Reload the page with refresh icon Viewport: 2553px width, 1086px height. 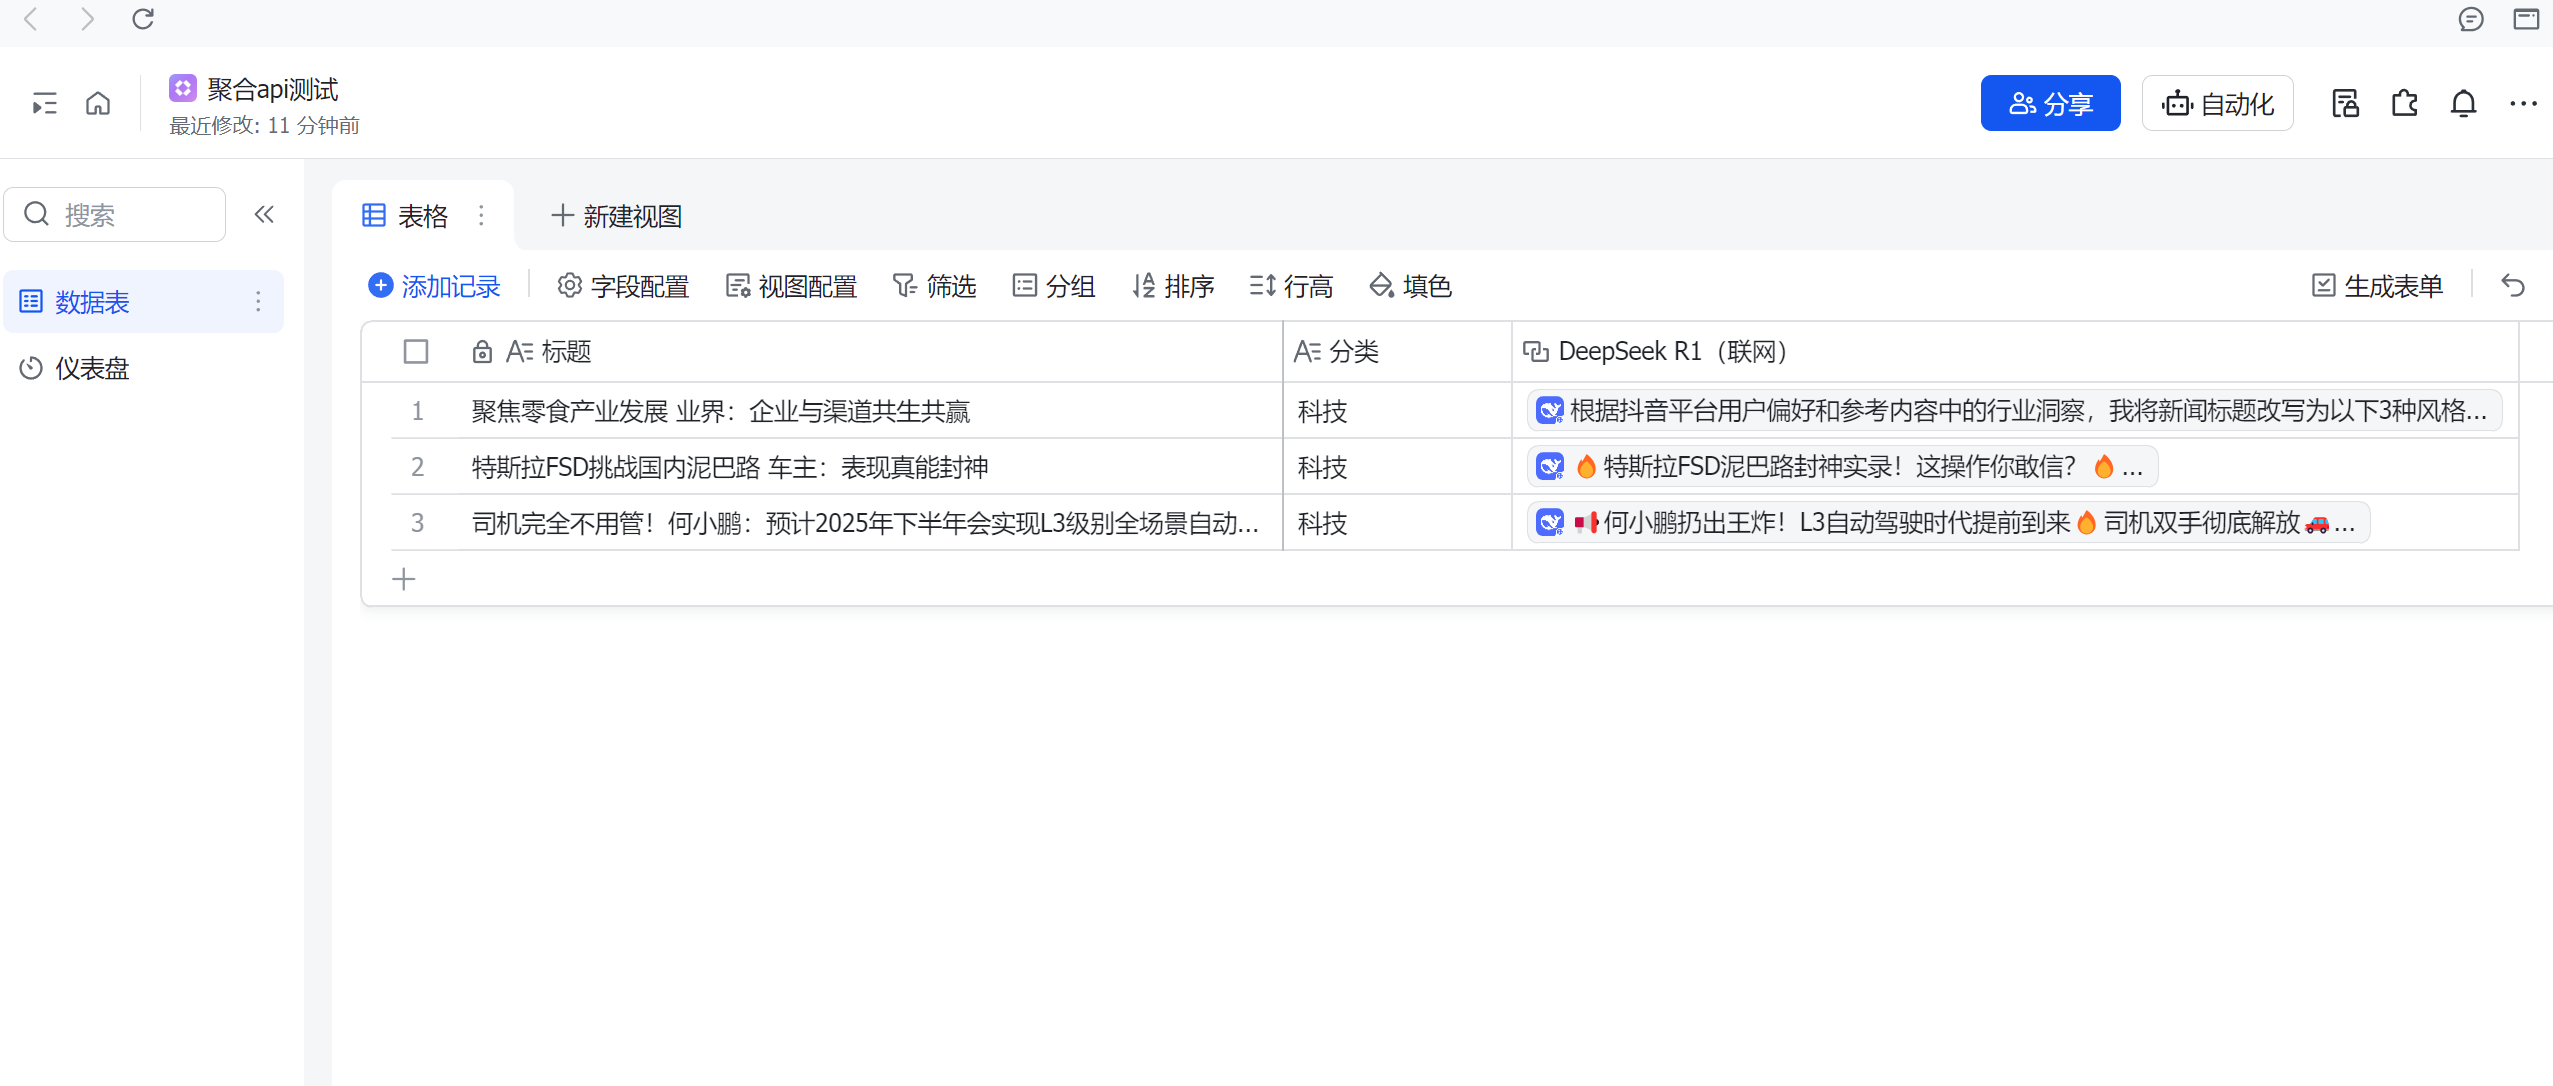143,19
